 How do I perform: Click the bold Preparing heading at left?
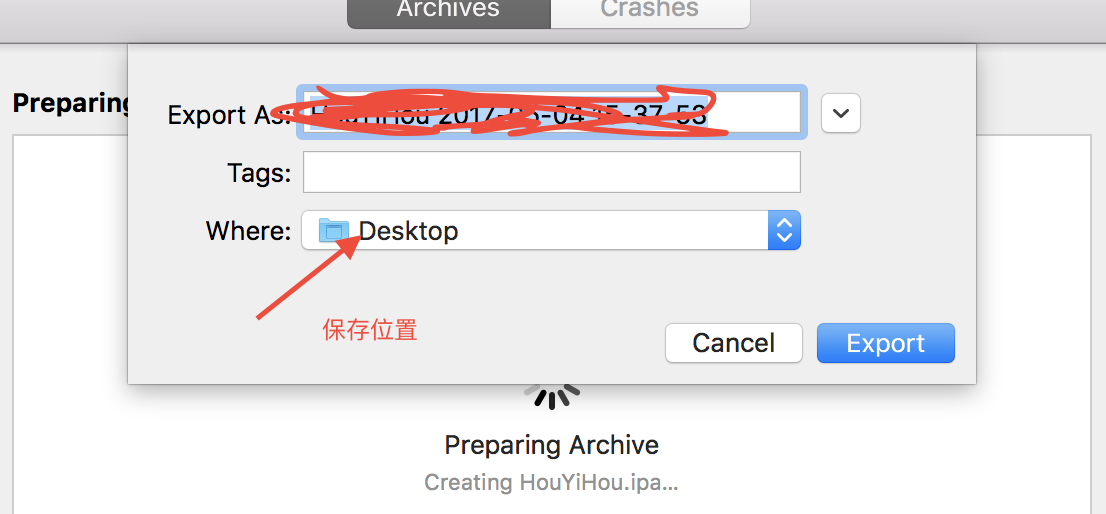click(x=71, y=103)
